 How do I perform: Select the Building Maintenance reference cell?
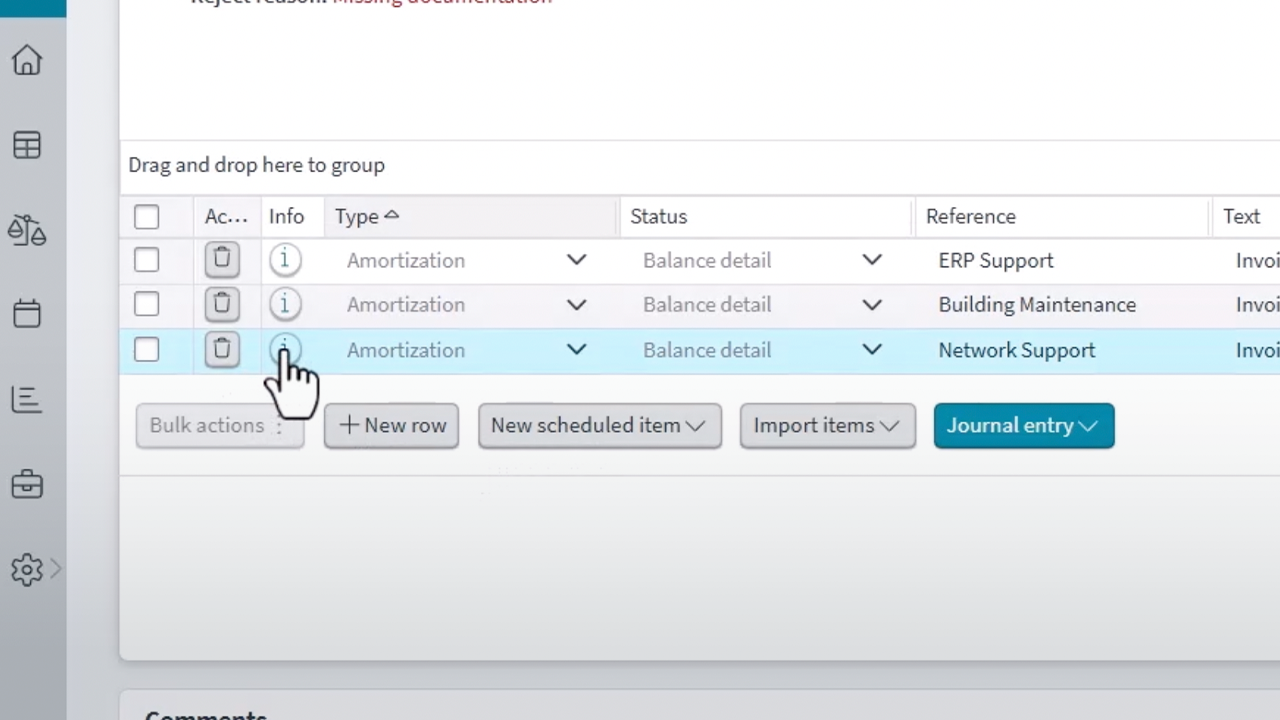point(1062,304)
